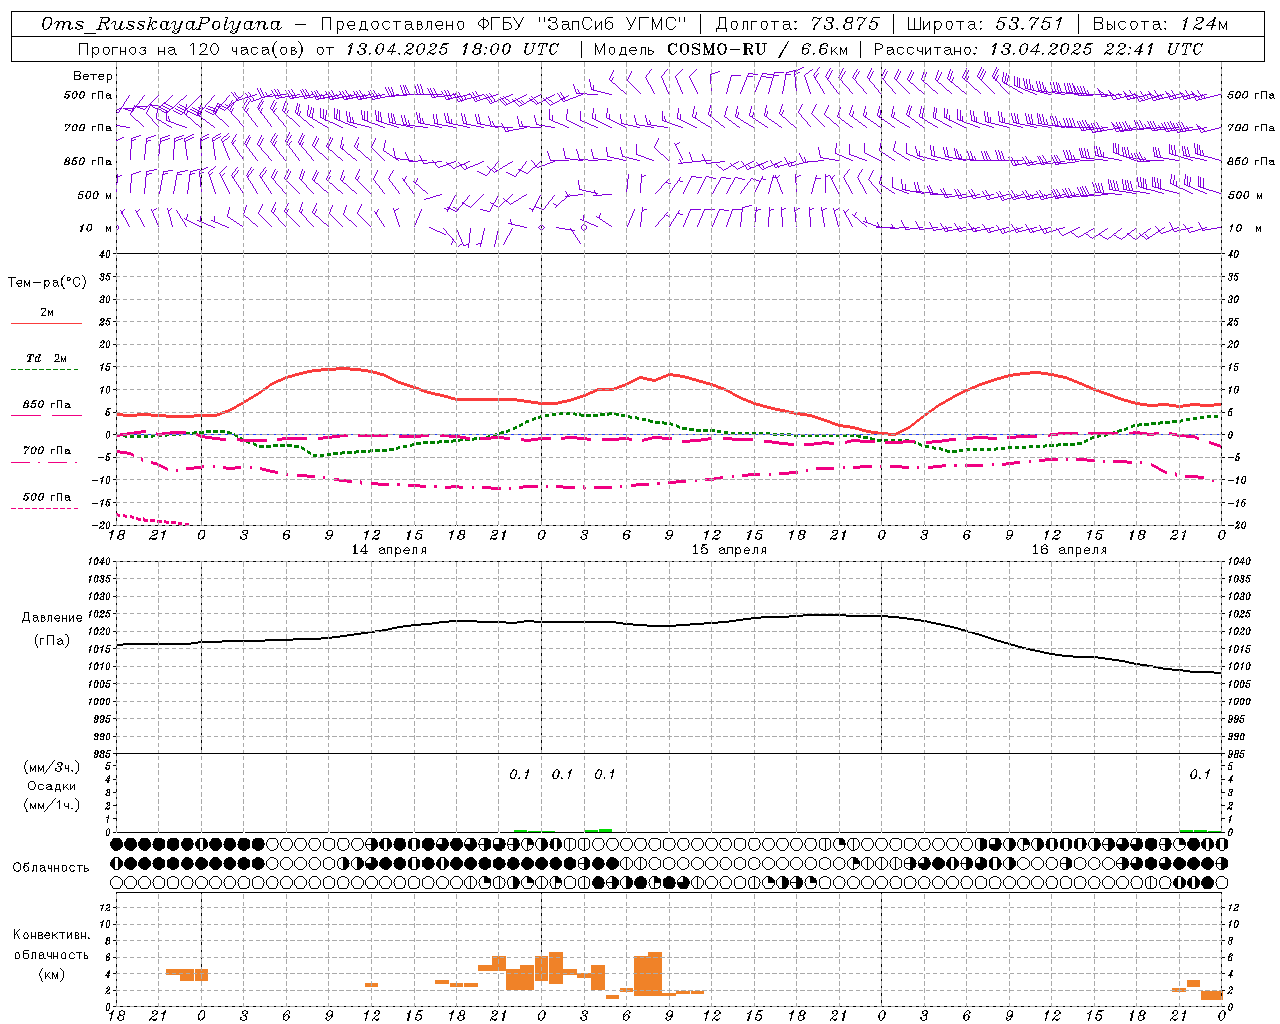Click the station title Oms_RusskayaPolyana
The image size is (1280, 1024).
[x=162, y=24]
